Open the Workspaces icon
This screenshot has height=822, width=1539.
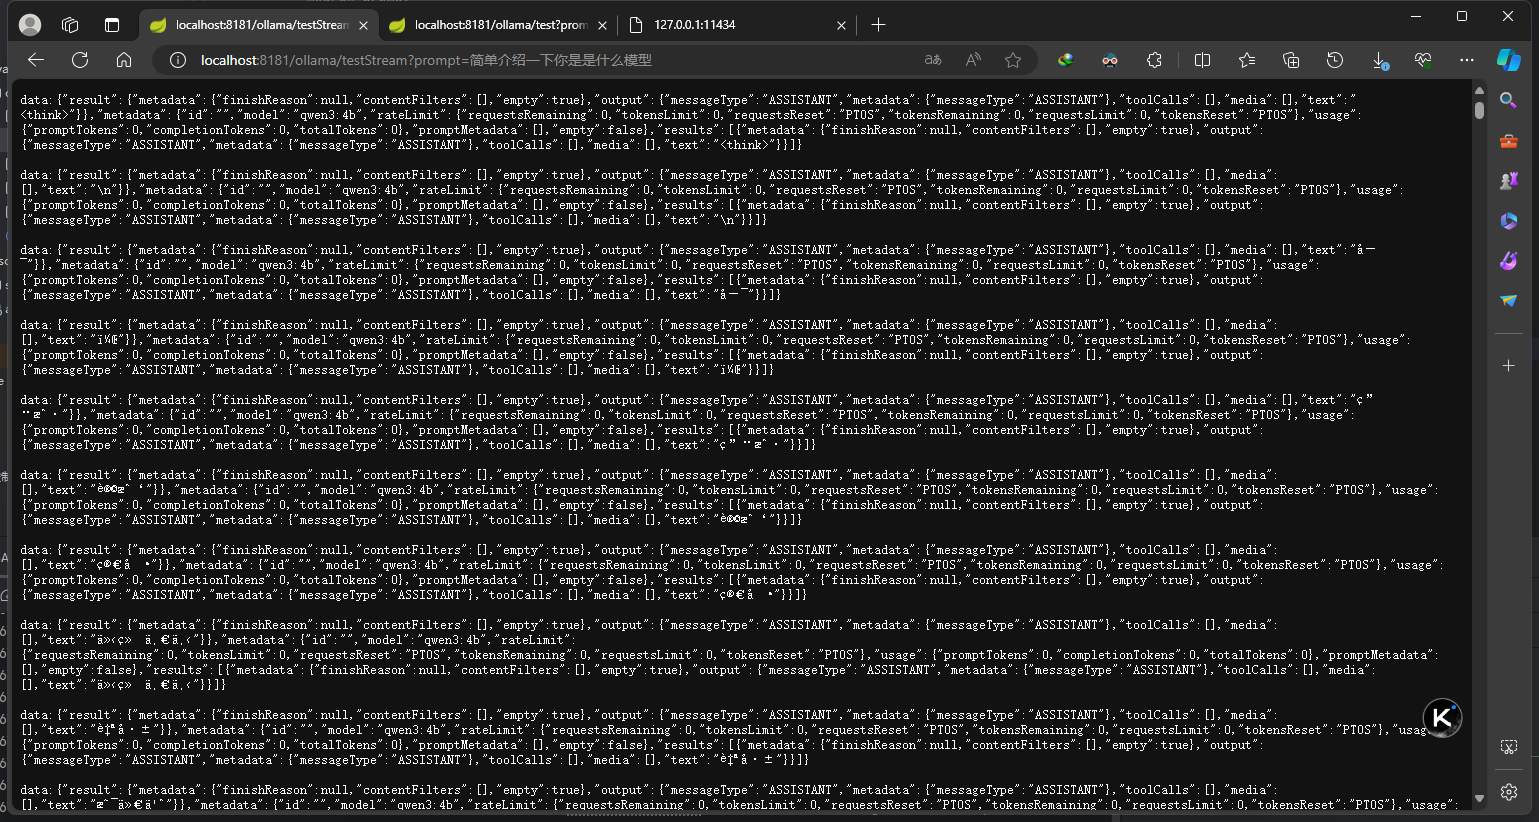(x=70, y=25)
